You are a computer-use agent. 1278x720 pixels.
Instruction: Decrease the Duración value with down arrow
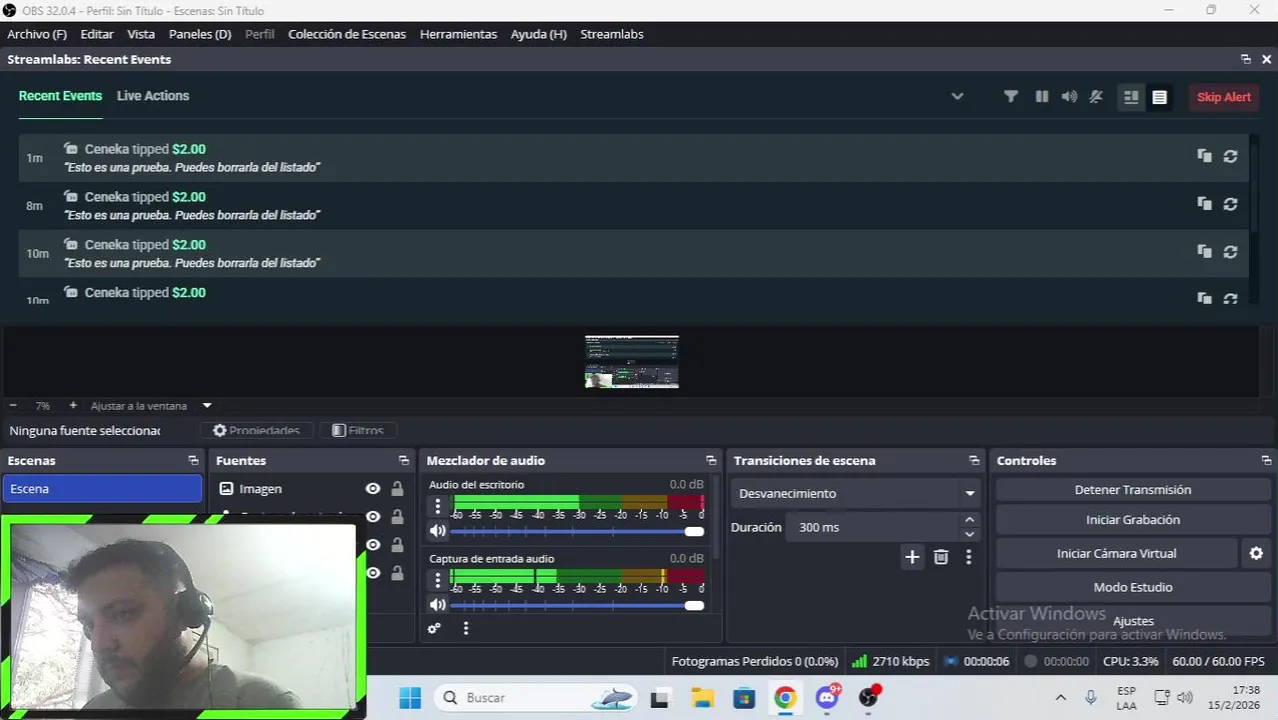click(968, 534)
